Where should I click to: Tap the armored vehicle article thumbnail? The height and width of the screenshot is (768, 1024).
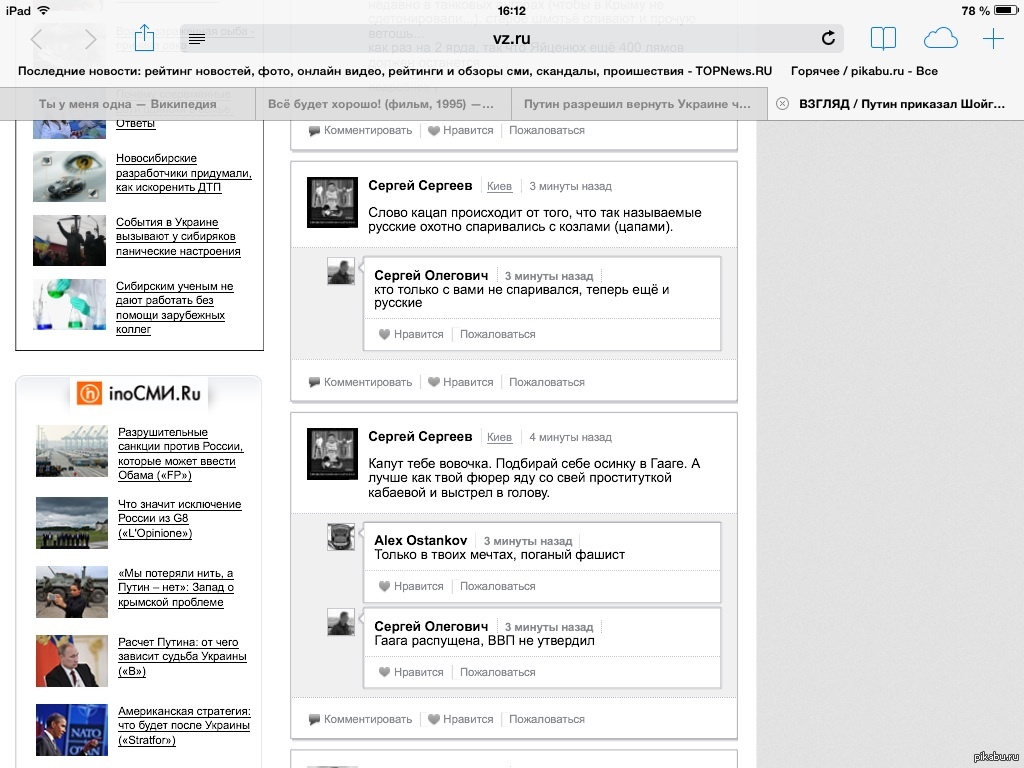[x=72, y=592]
